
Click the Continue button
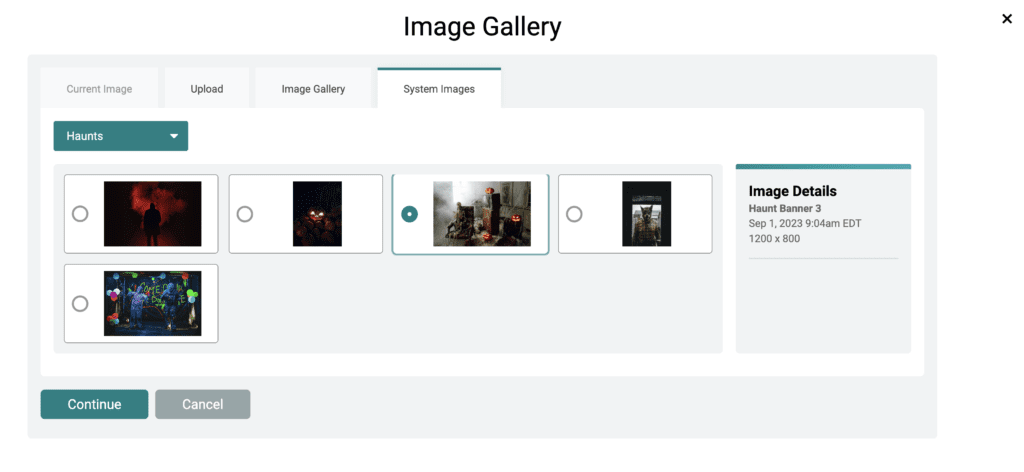pos(94,404)
